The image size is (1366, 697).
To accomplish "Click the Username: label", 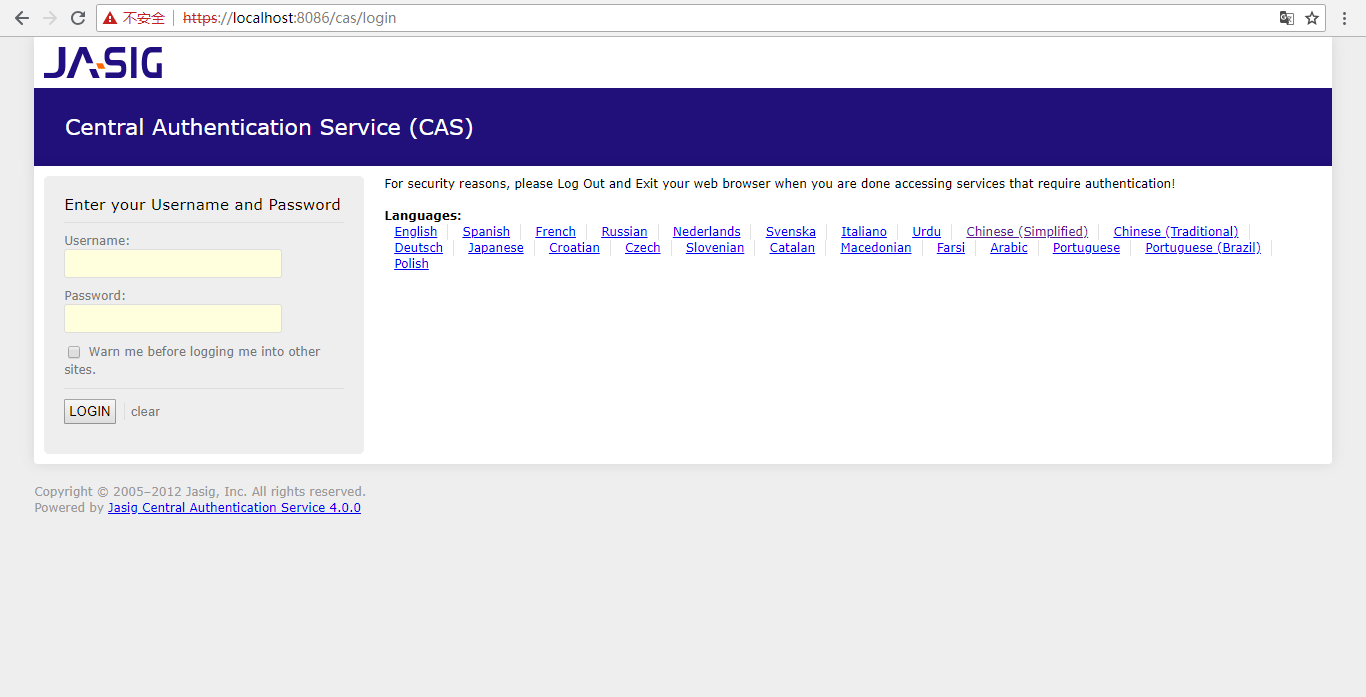I will coord(97,241).
